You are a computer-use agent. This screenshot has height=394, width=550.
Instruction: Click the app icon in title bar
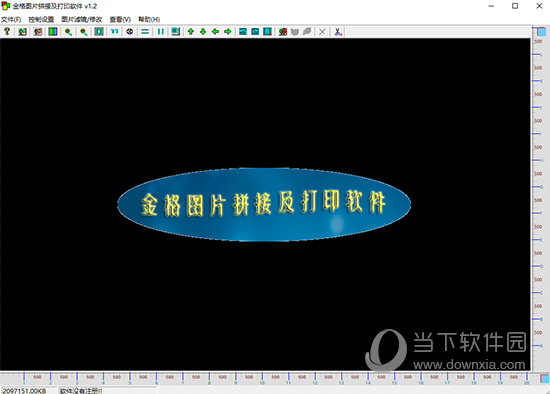pyautogui.click(x=6, y=6)
